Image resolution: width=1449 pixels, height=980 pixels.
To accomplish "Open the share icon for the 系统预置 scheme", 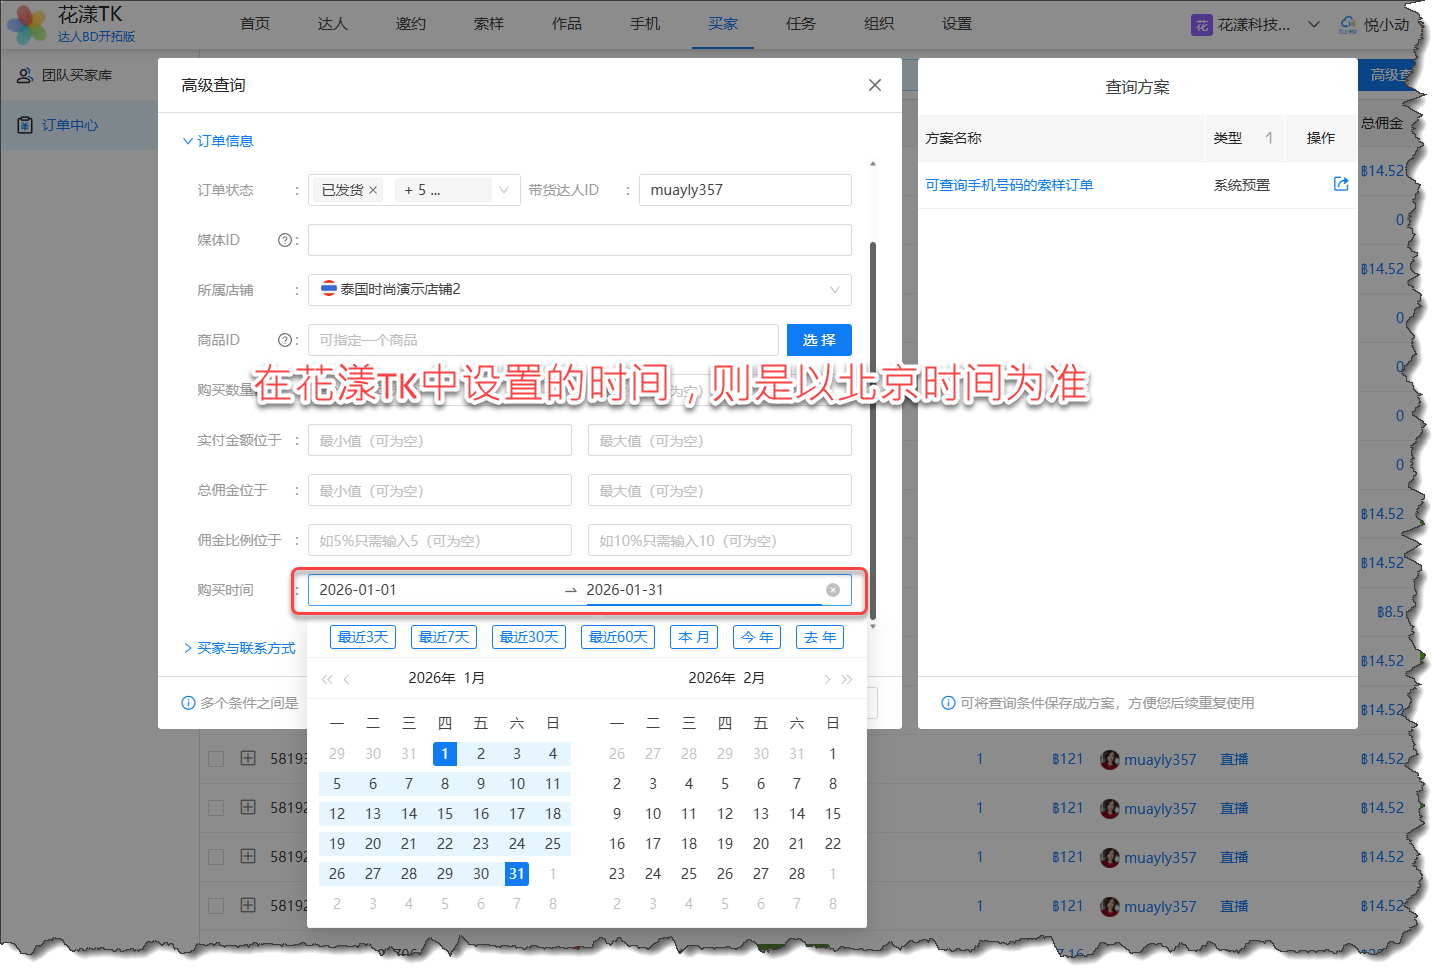I will [1341, 184].
